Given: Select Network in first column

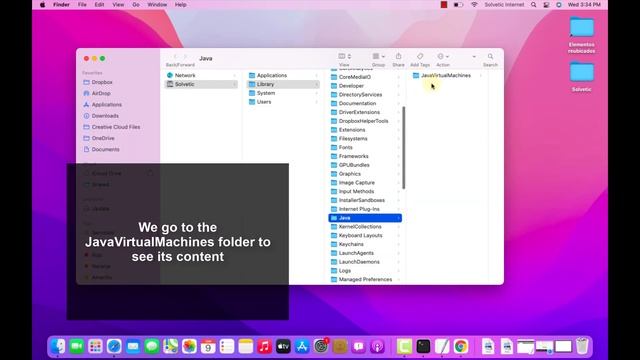Looking at the screenshot, I should coord(201,76).
